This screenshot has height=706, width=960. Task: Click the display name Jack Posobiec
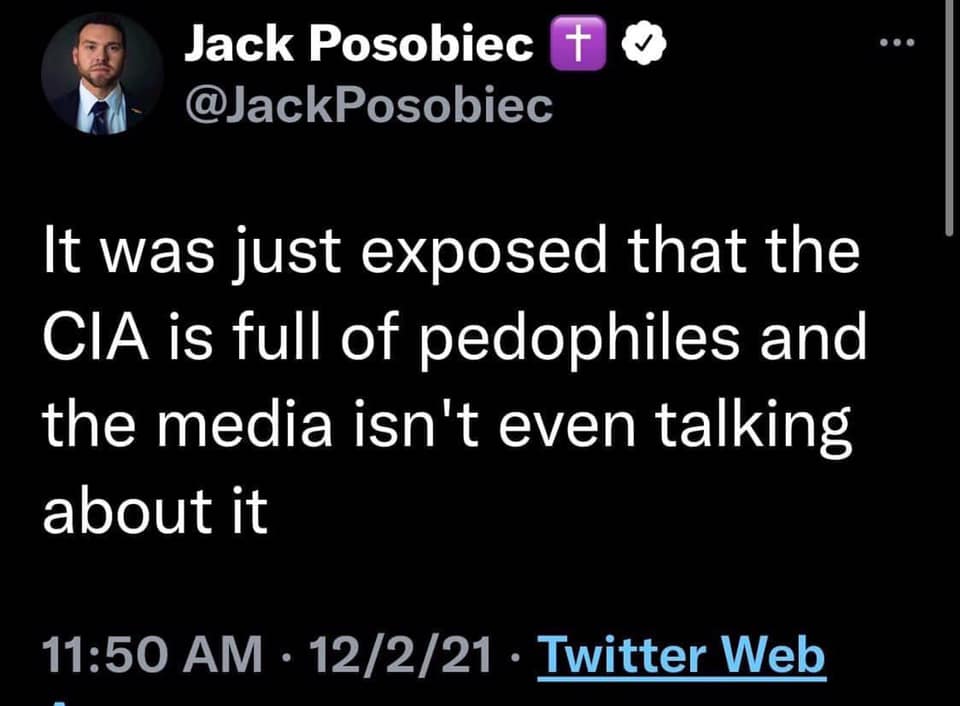[357, 46]
